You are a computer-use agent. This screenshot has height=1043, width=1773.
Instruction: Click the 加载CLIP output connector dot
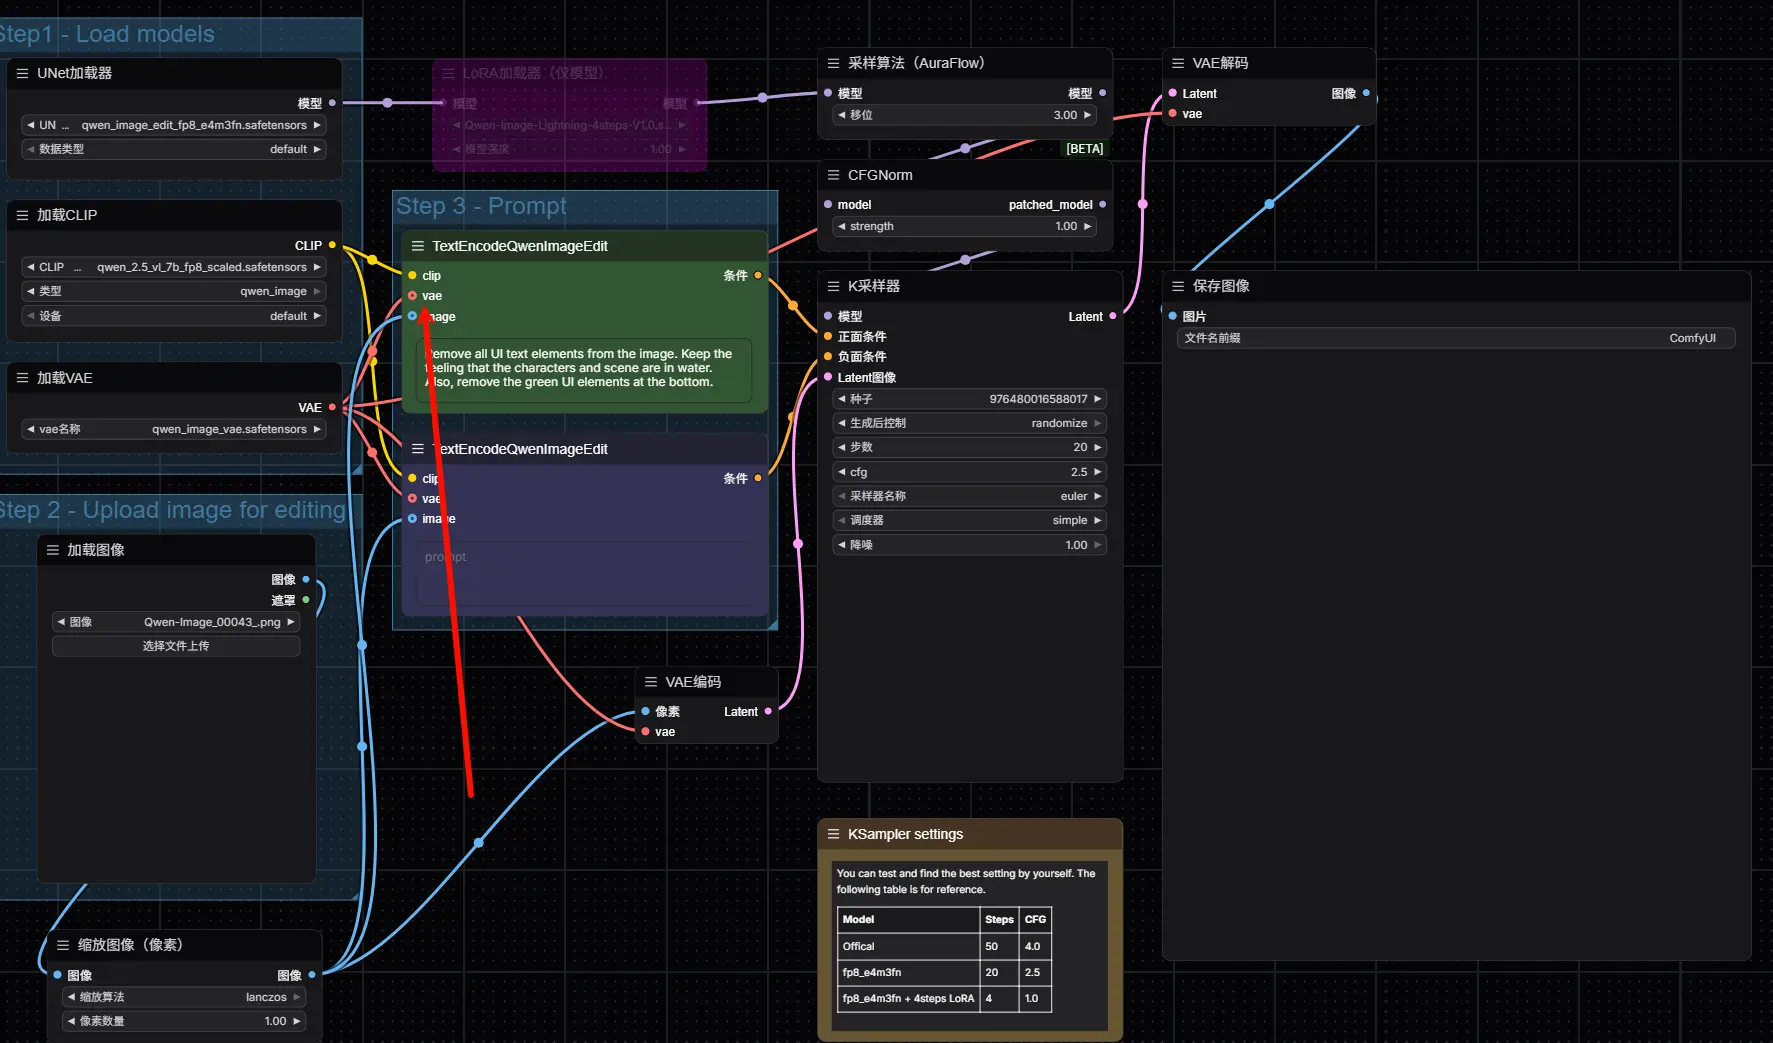pos(332,245)
